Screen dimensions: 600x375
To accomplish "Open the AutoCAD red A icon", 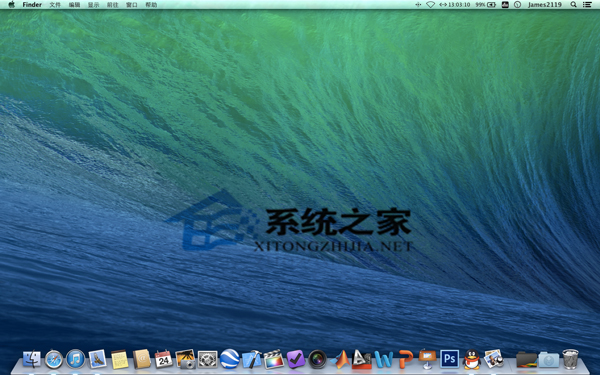I will [362, 359].
